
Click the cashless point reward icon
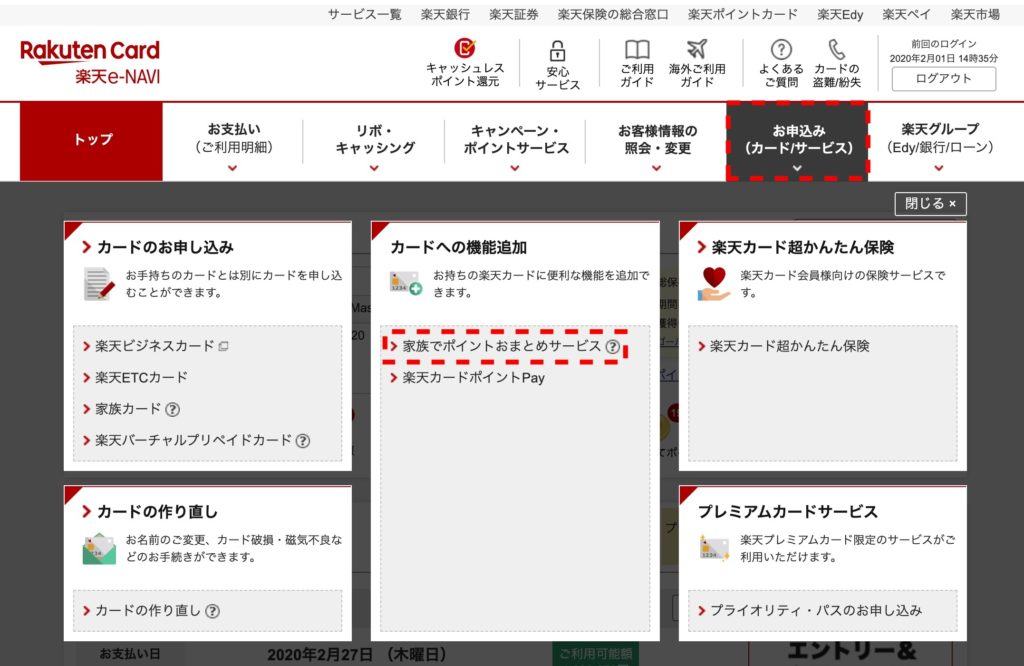coord(465,49)
